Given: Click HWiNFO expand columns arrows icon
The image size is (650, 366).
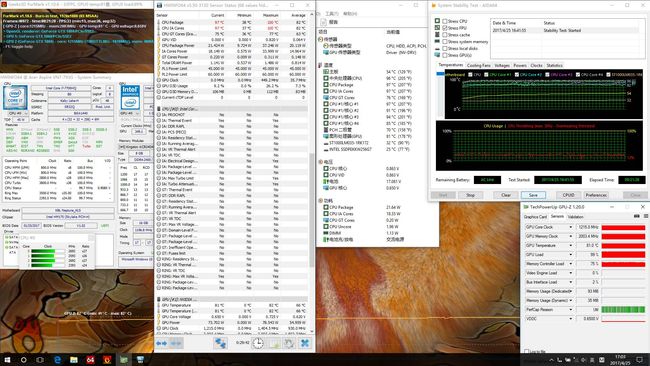Looking at the screenshot, I should click(162, 343).
